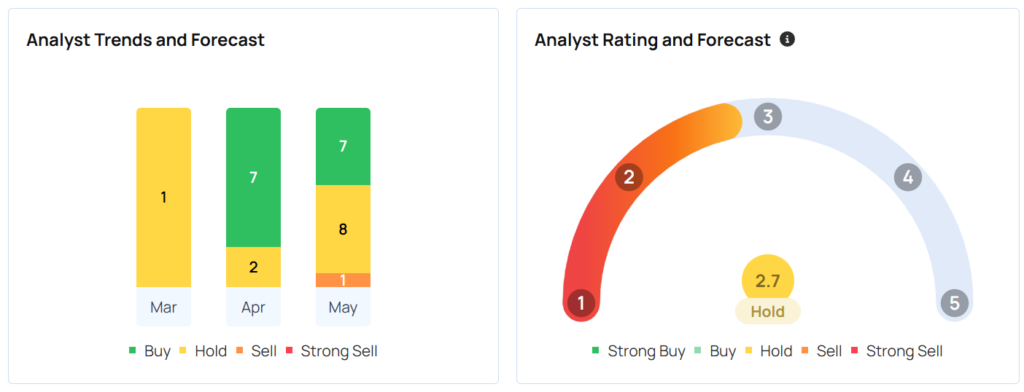Screen dimensions: 1024x392
Task: Click gauge marker number 5
Action: [x=954, y=303]
